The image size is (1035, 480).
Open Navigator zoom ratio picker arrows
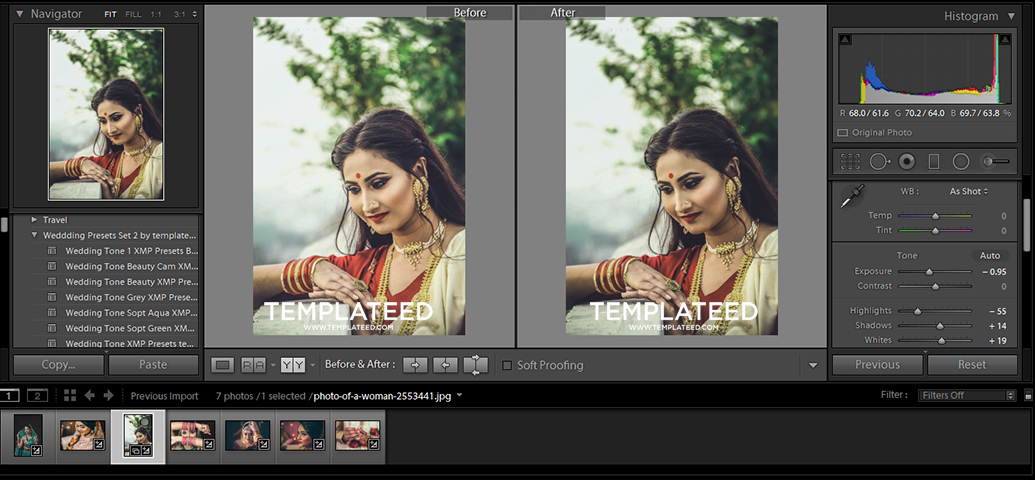[x=194, y=14]
